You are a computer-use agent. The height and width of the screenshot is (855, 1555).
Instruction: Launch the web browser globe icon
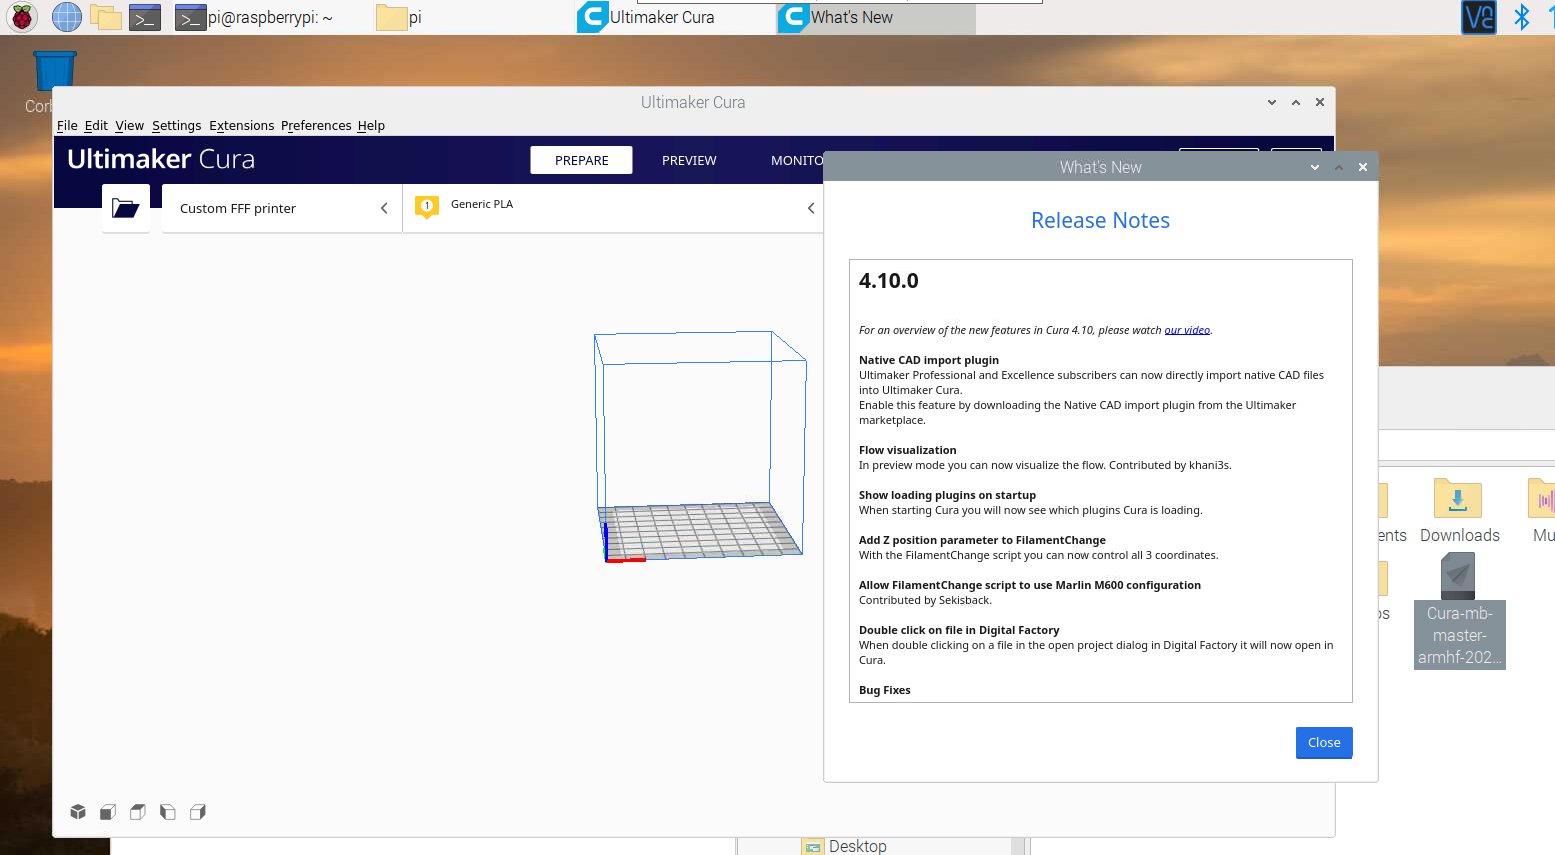pos(66,17)
